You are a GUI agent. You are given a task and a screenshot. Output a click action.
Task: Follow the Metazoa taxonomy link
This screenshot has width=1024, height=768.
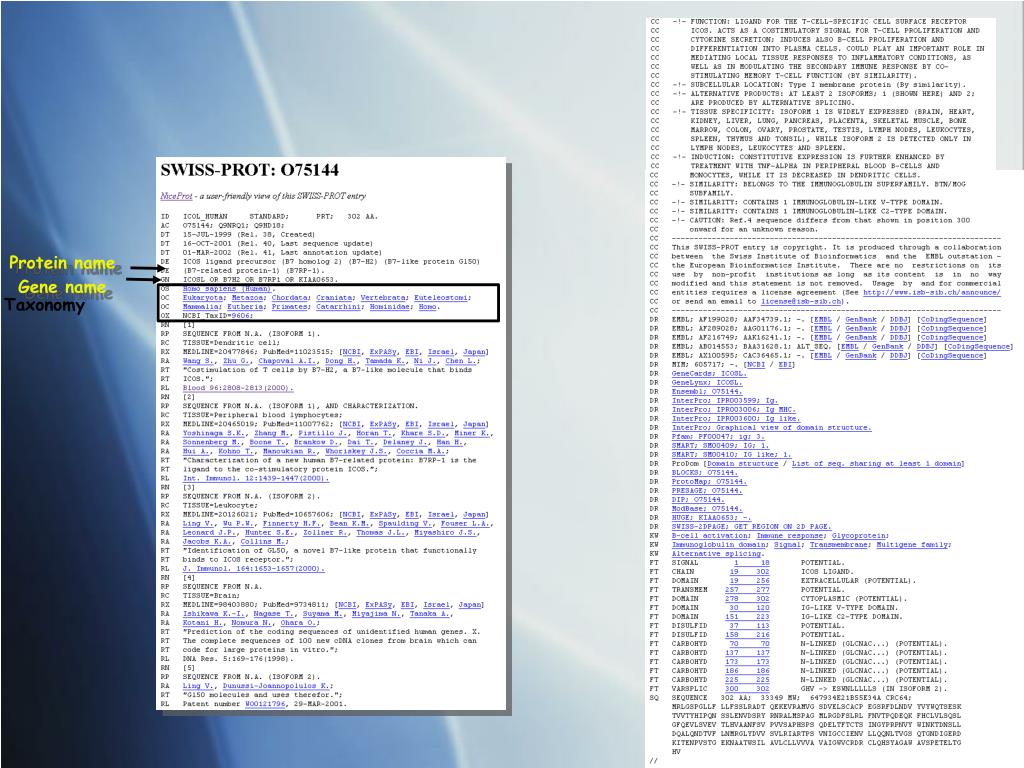248,298
